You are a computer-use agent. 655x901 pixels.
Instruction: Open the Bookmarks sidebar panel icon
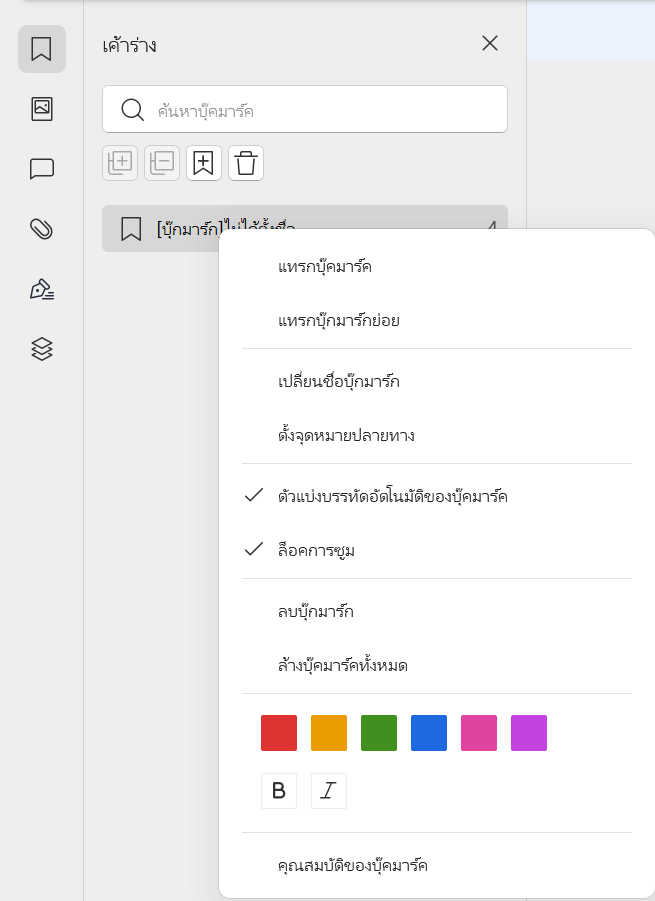click(x=42, y=49)
